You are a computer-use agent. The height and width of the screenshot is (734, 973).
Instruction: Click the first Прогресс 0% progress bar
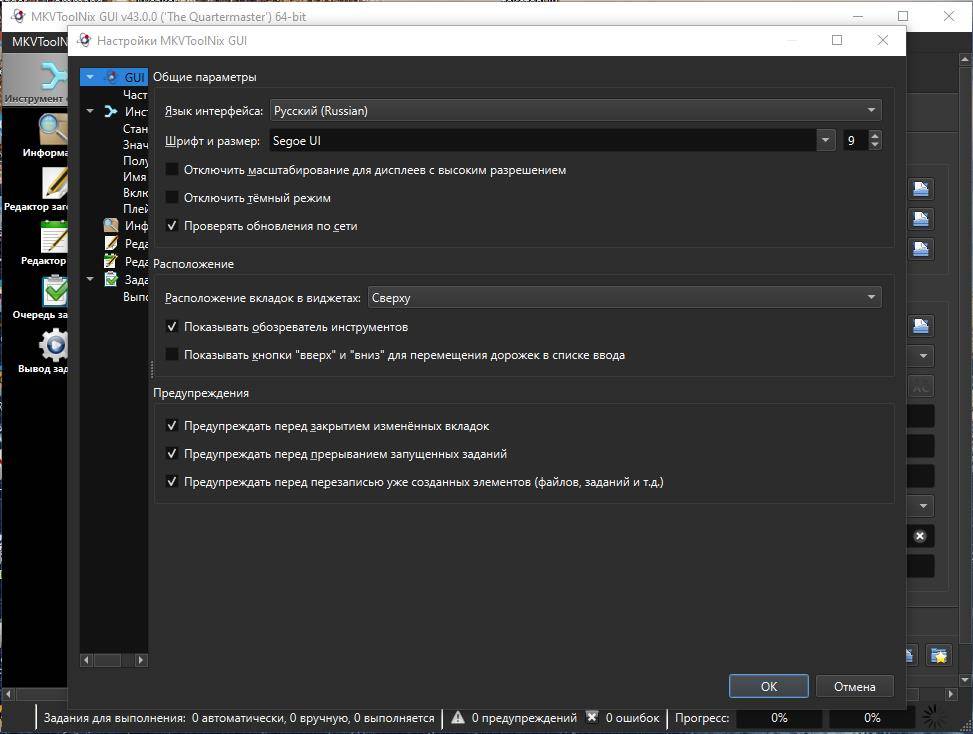tap(779, 718)
